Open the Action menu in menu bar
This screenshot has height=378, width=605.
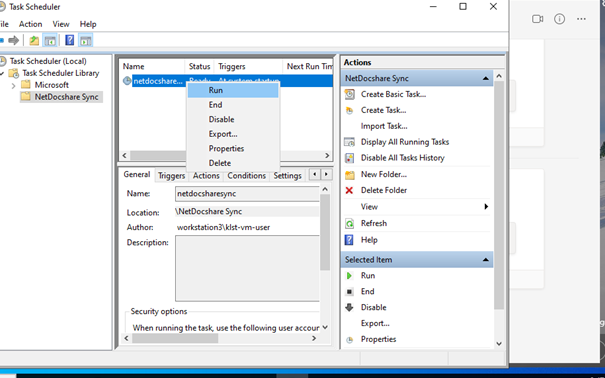[x=30, y=24]
